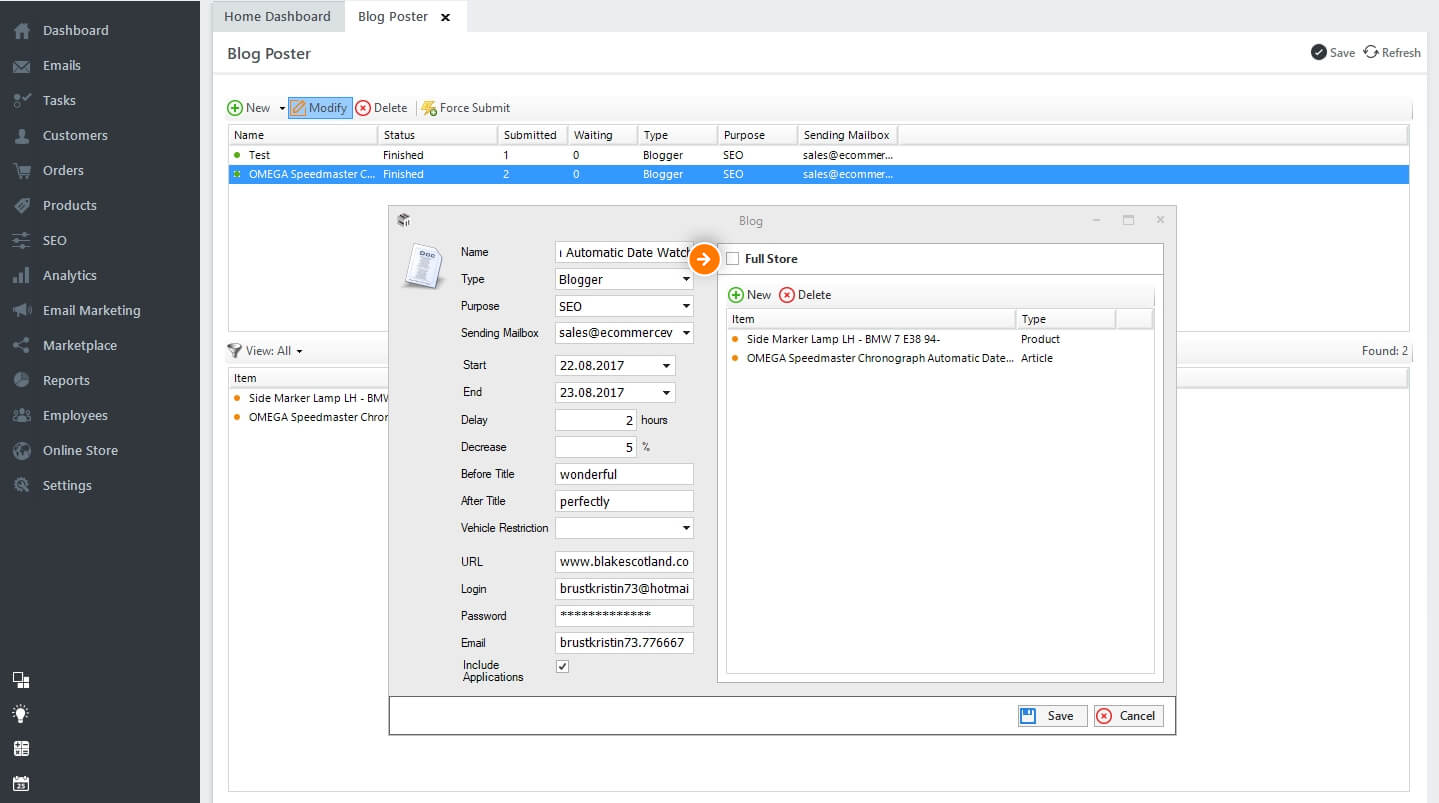Select the highlighted OMEGA Speedmaster row in the poster list
This screenshot has width=1439, height=803.
(x=818, y=174)
